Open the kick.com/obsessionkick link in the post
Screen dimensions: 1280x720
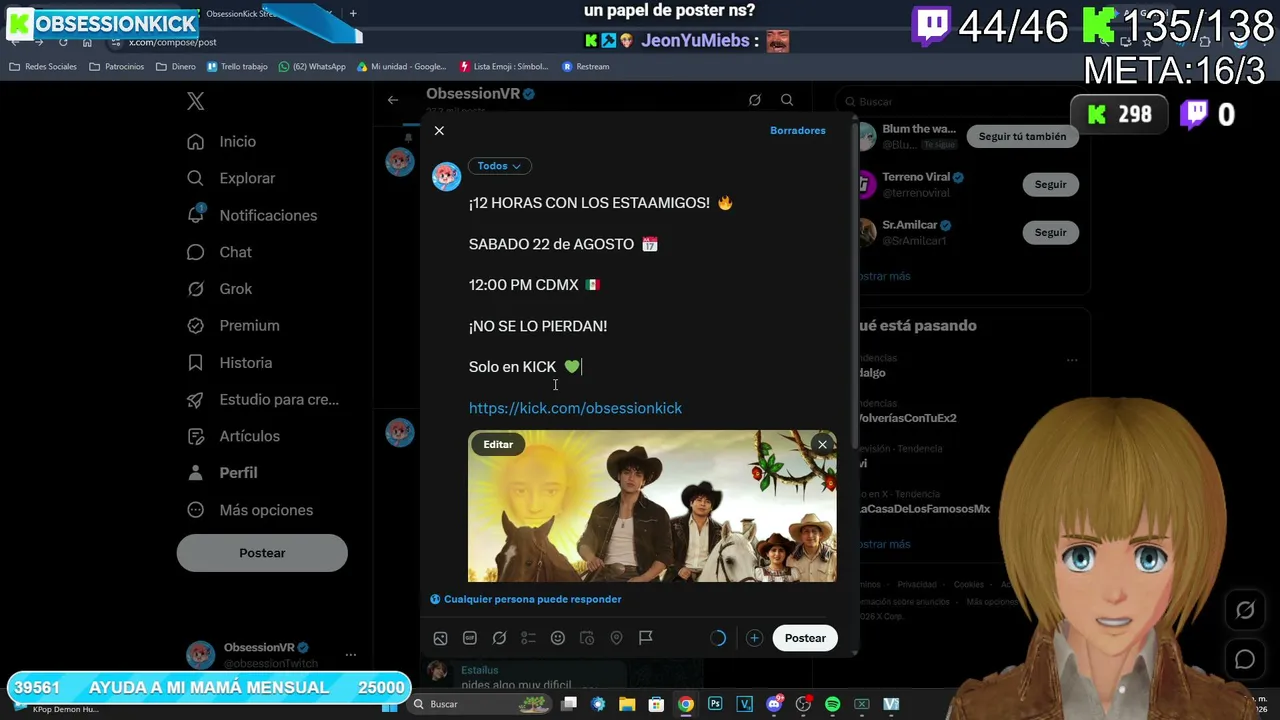tap(575, 408)
